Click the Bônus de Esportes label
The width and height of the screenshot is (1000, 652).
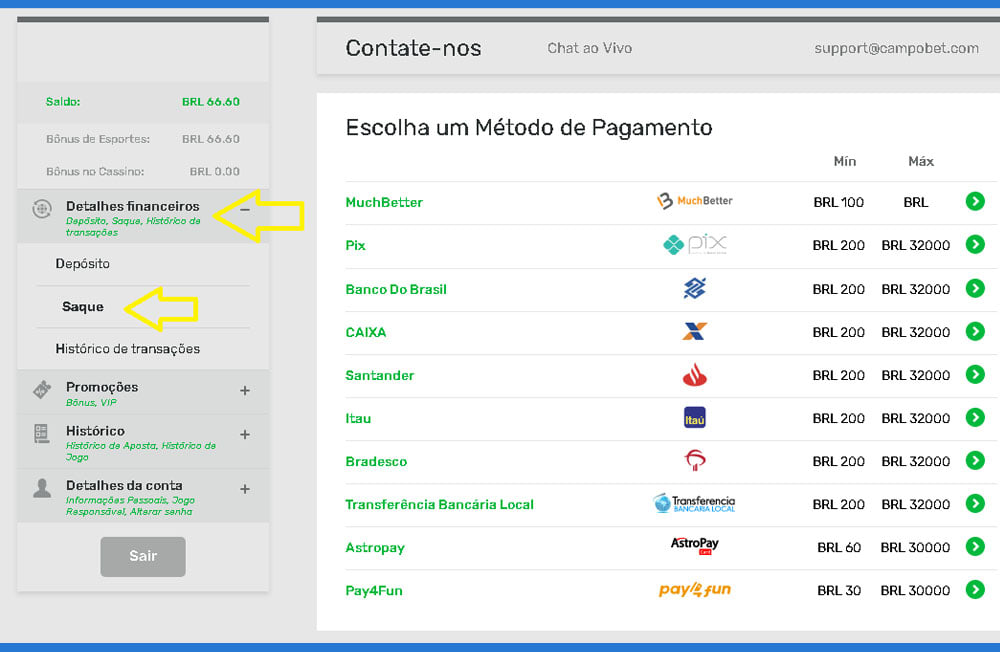pyautogui.click(x=98, y=139)
